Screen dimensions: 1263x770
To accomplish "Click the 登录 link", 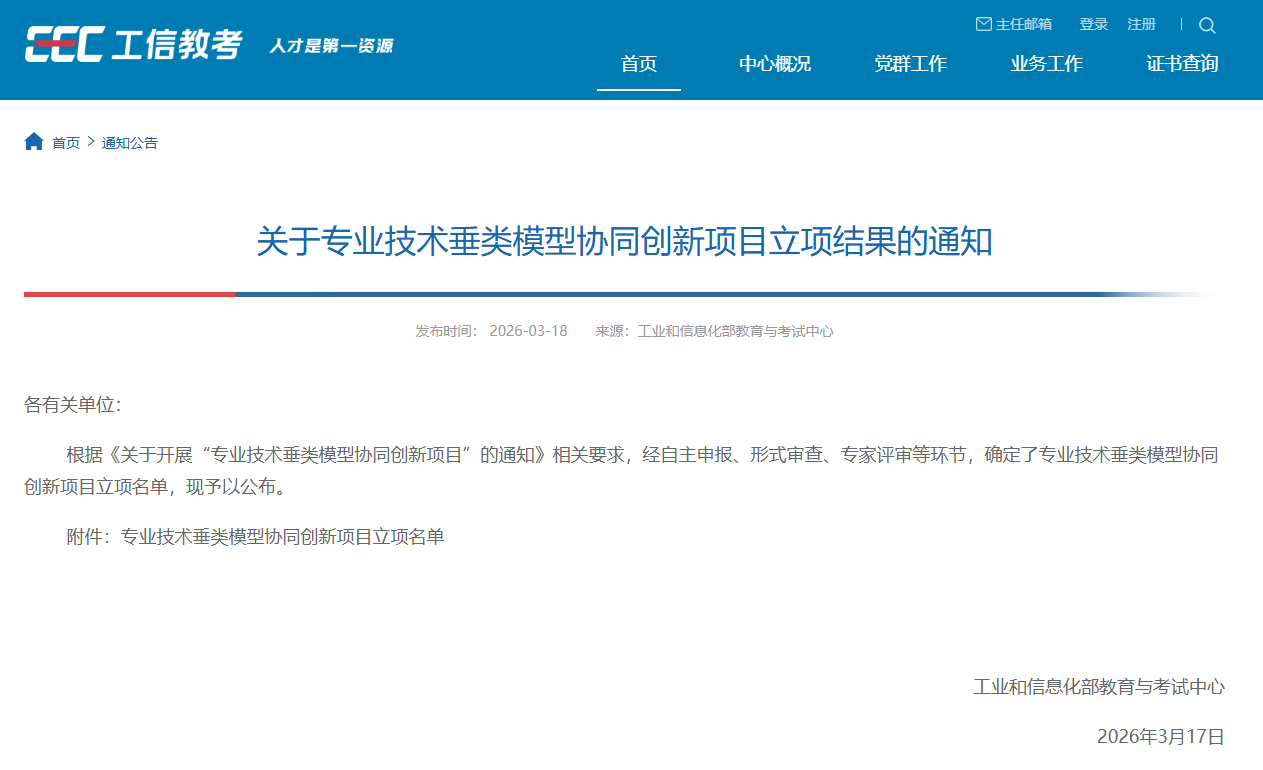I will pyautogui.click(x=1093, y=24).
